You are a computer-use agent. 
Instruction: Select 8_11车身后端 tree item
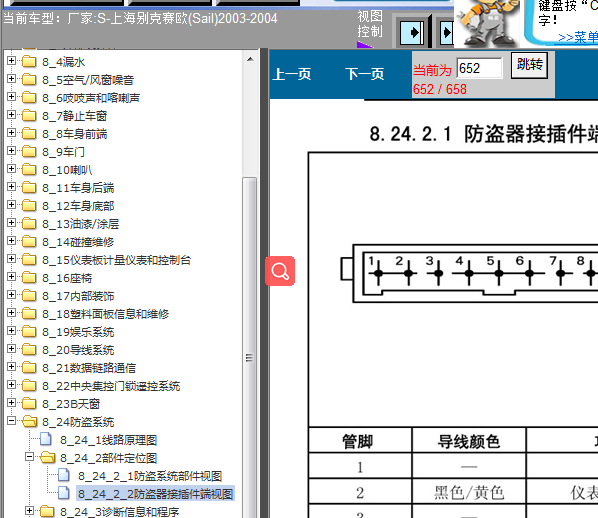[78, 188]
